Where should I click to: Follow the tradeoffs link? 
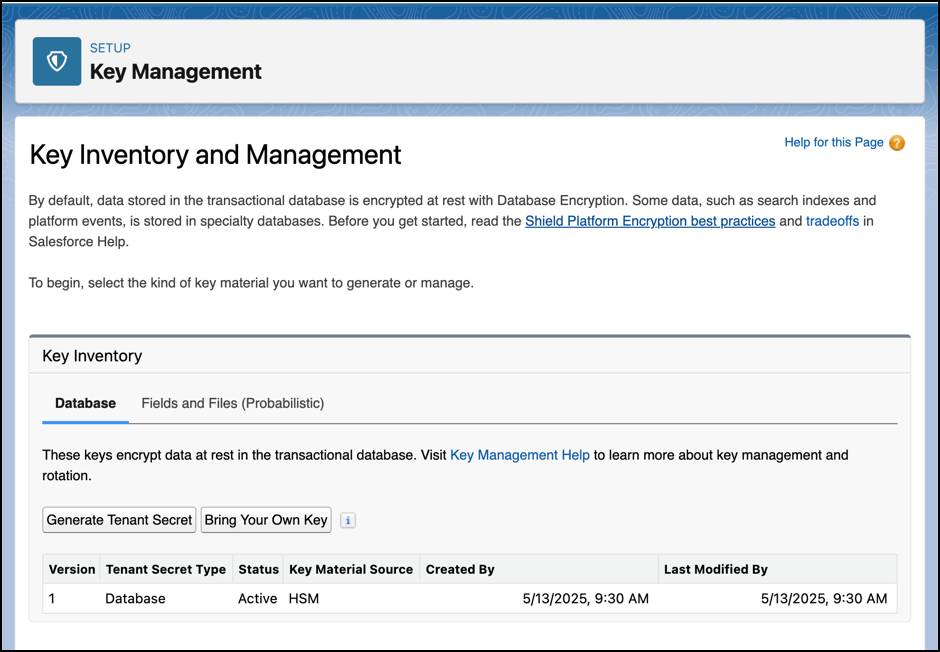[x=832, y=221]
